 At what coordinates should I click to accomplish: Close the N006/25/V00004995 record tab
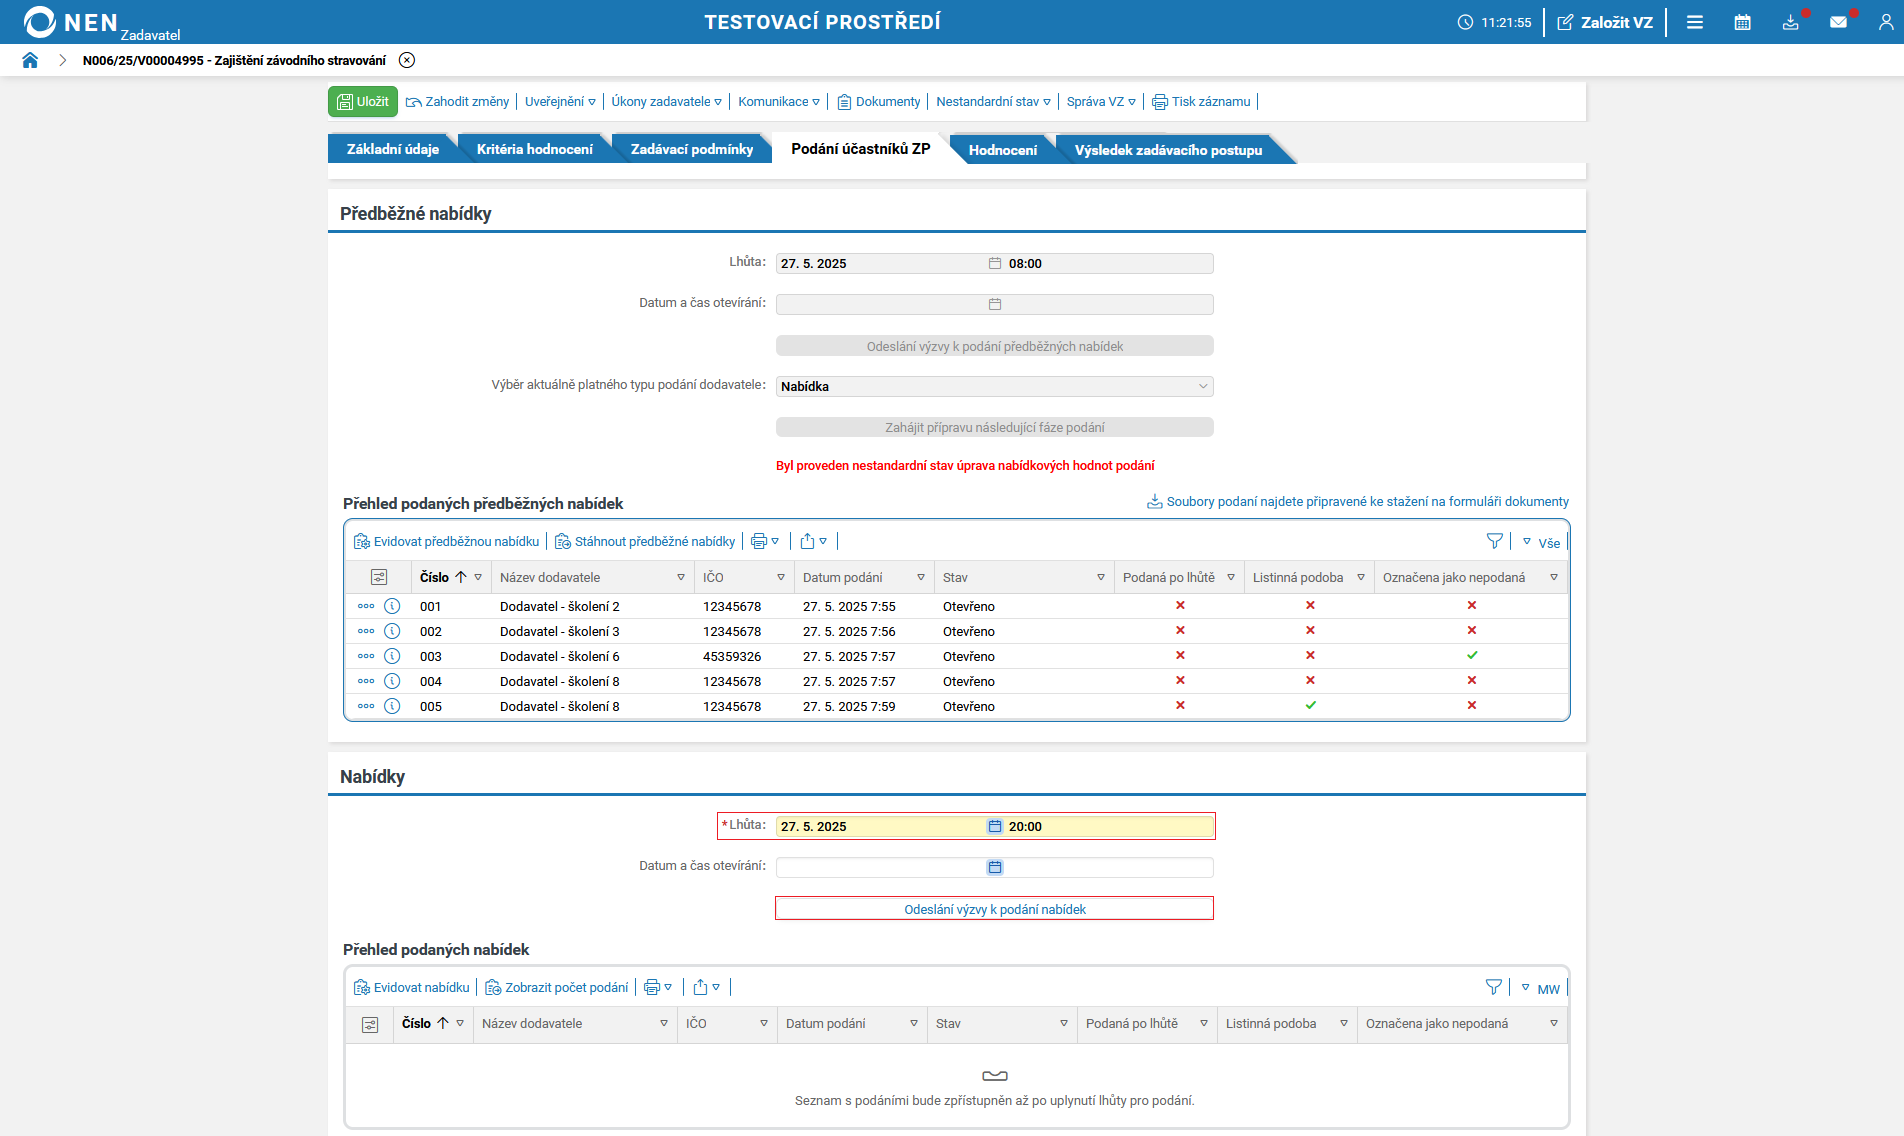[x=407, y=60]
